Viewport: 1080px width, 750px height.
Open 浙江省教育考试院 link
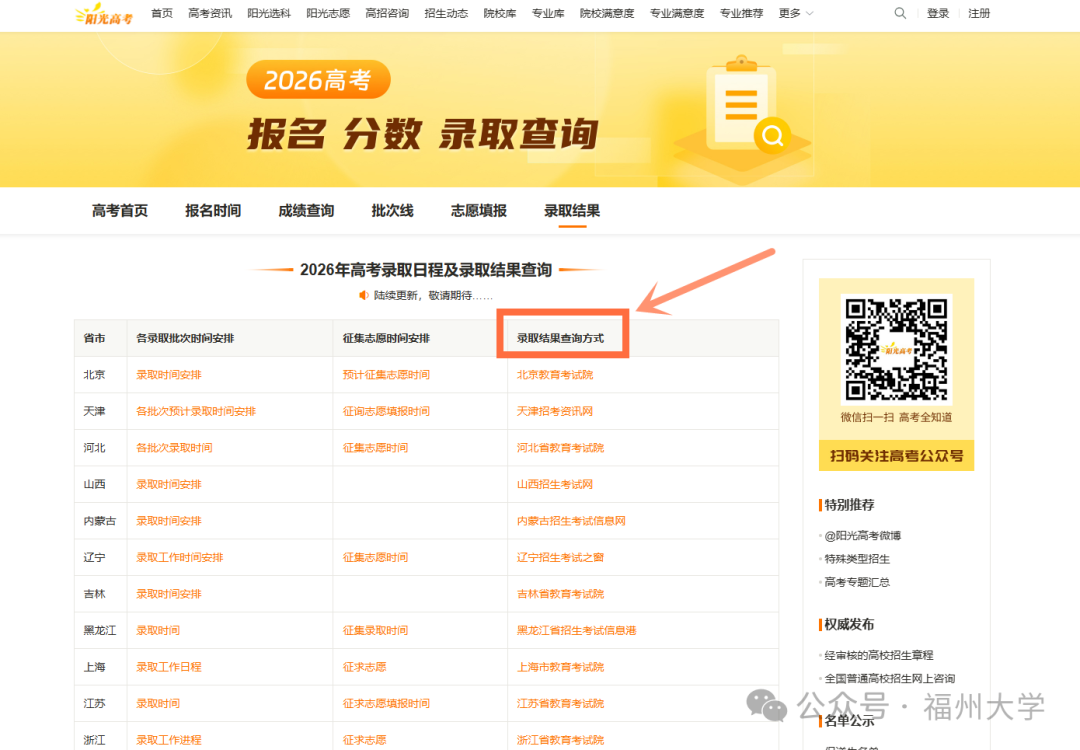(x=561, y=740)
